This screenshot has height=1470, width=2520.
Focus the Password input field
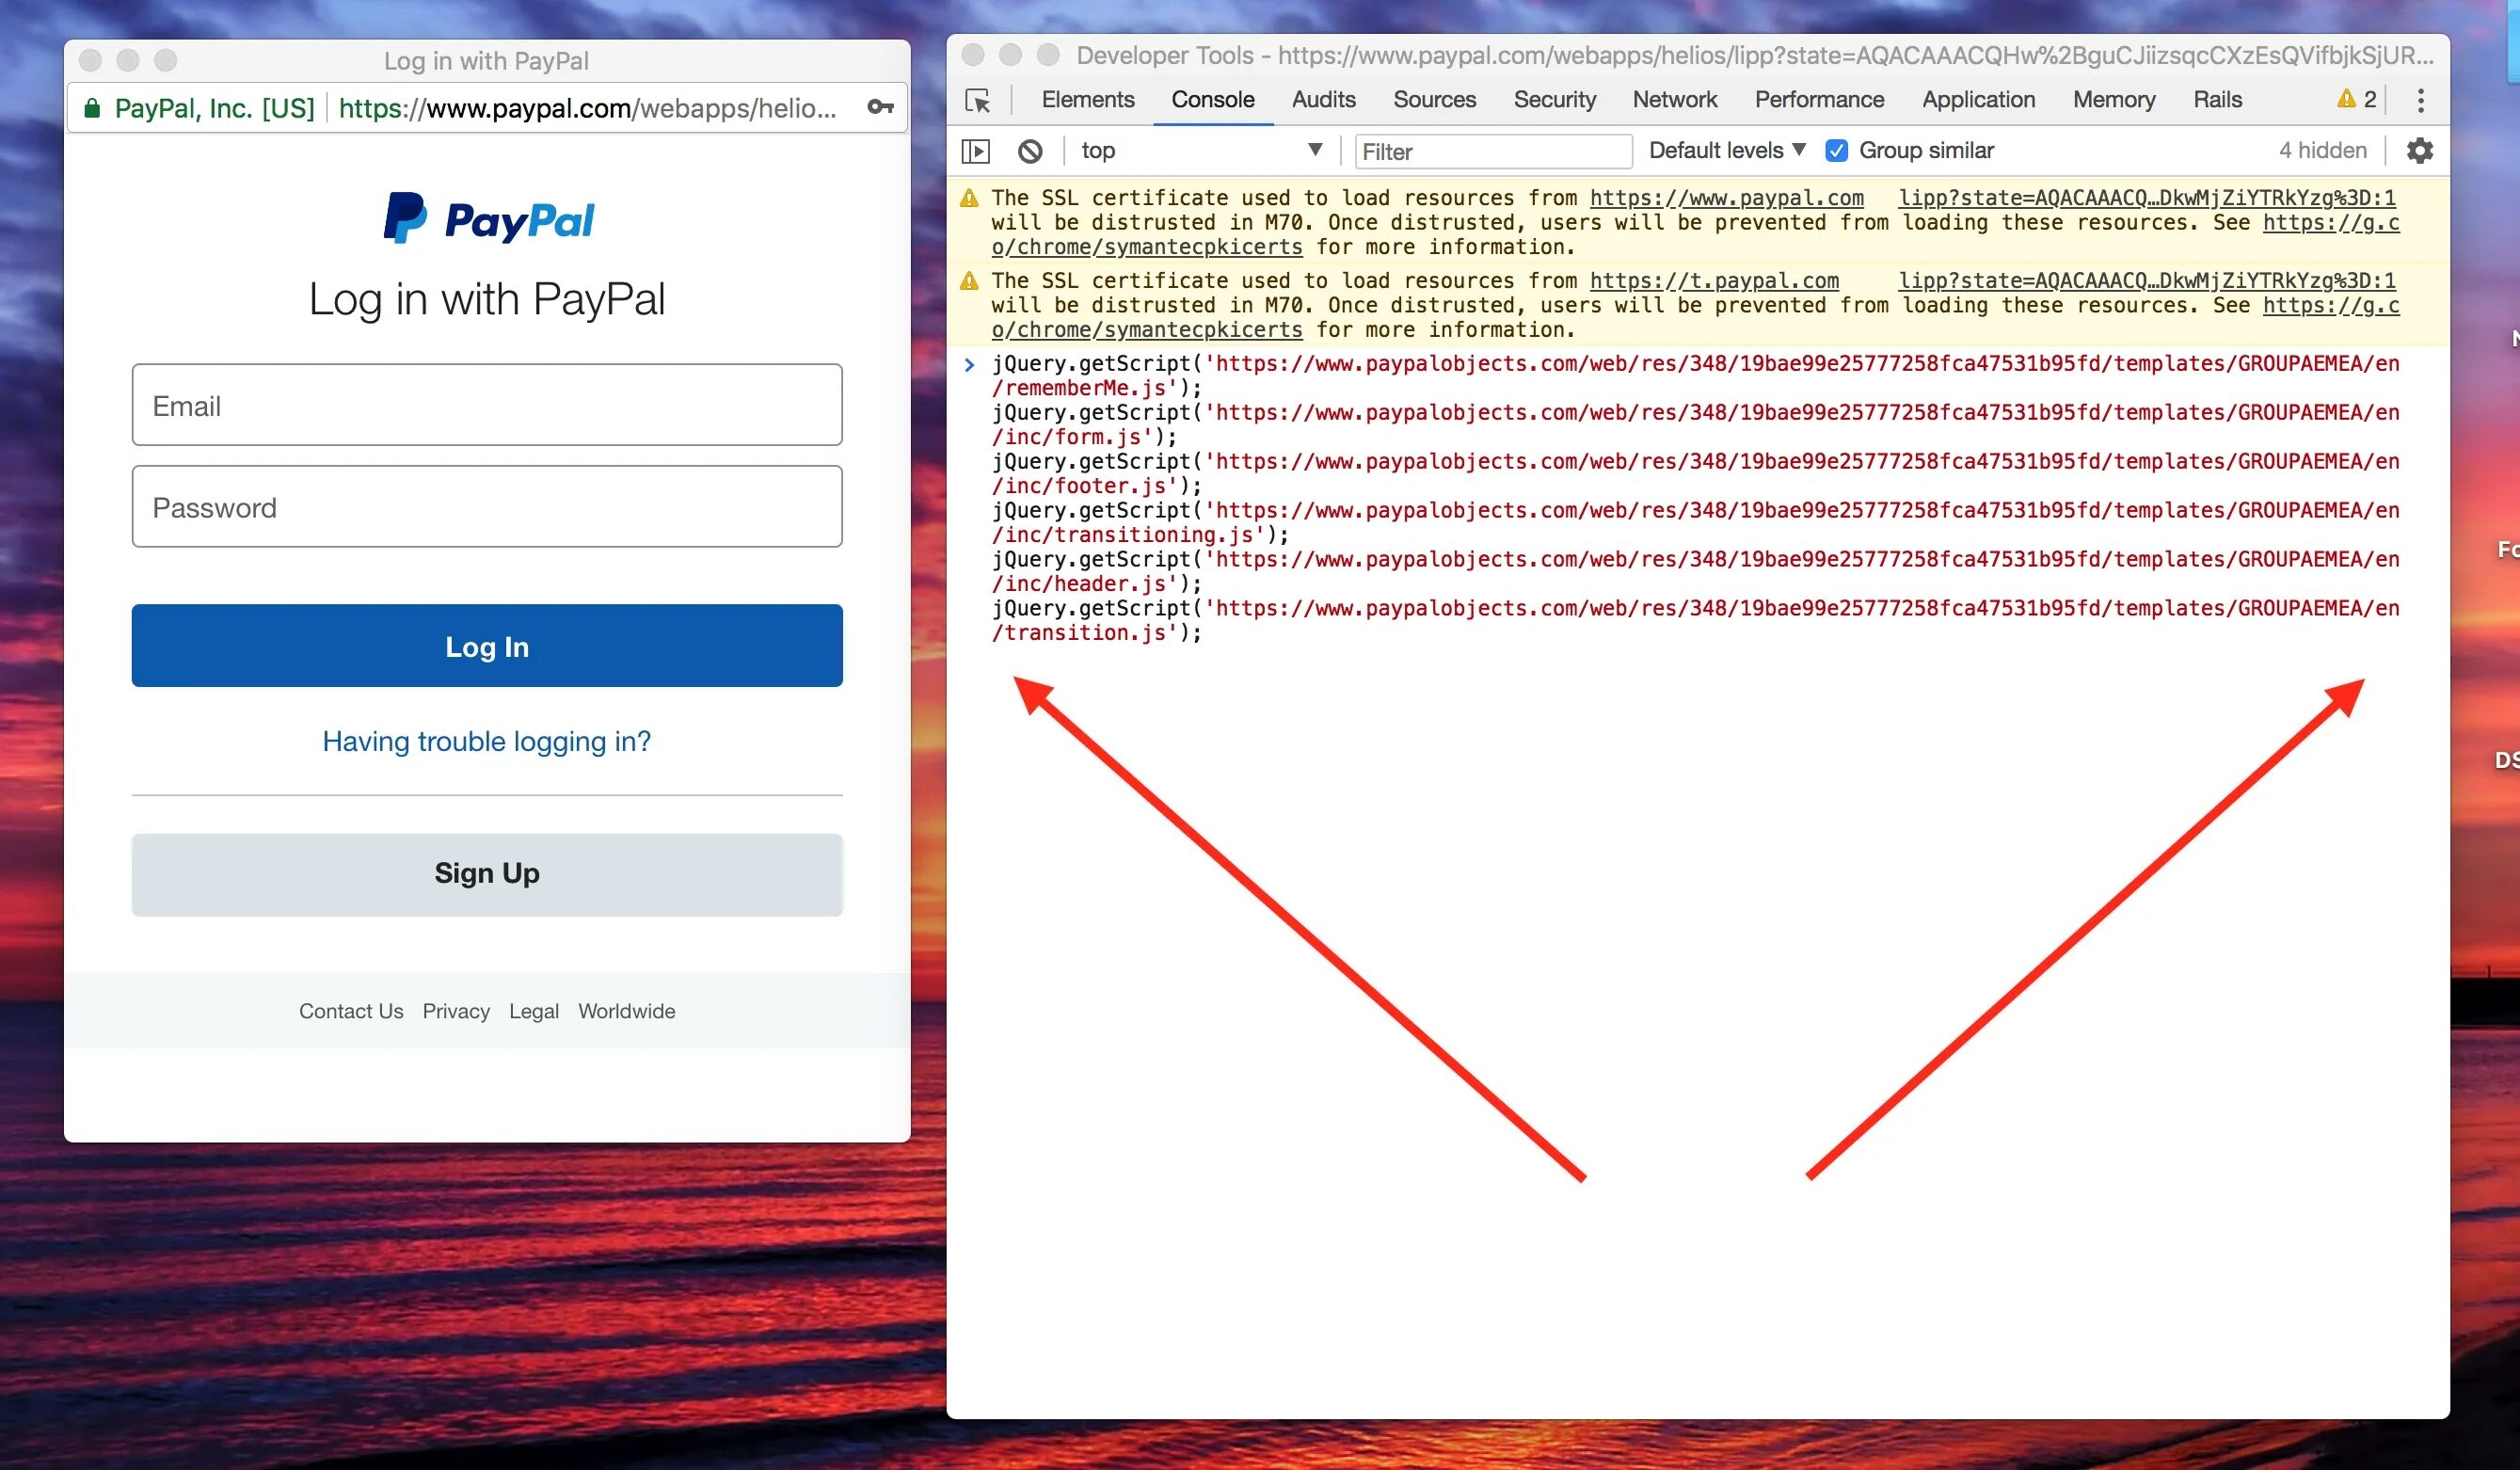[487, 507]
